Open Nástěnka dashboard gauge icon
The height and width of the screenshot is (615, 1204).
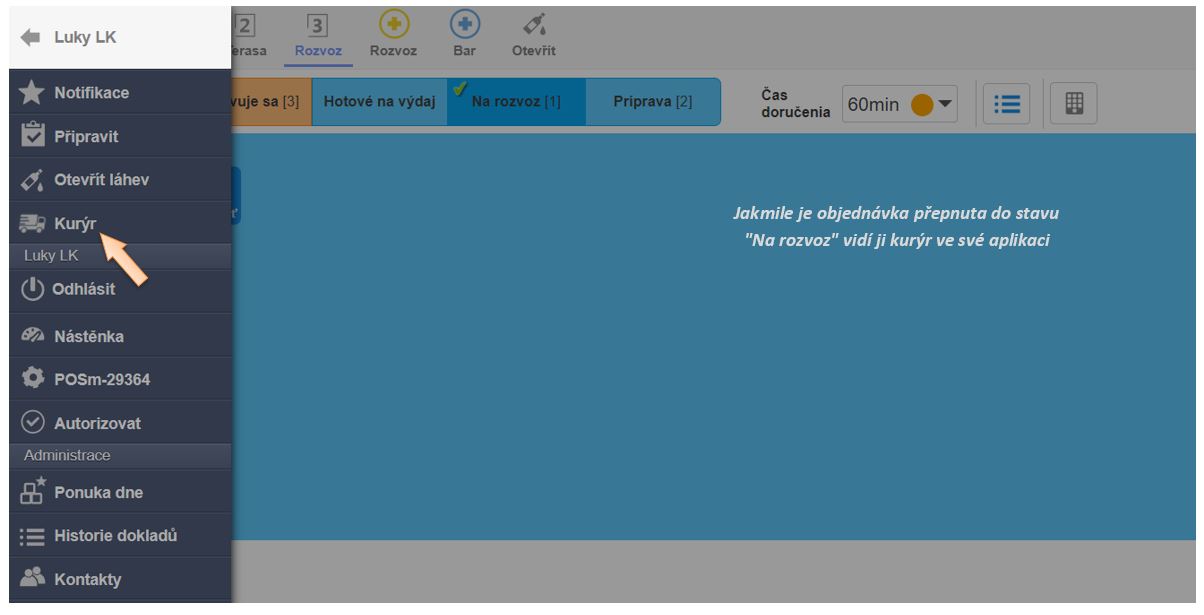point(32,336)
